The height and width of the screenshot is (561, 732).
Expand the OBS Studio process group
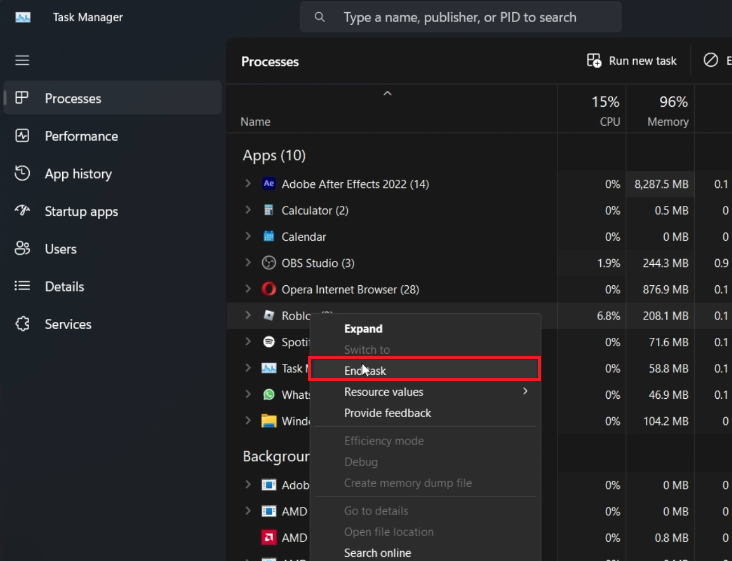pos(248,263)
